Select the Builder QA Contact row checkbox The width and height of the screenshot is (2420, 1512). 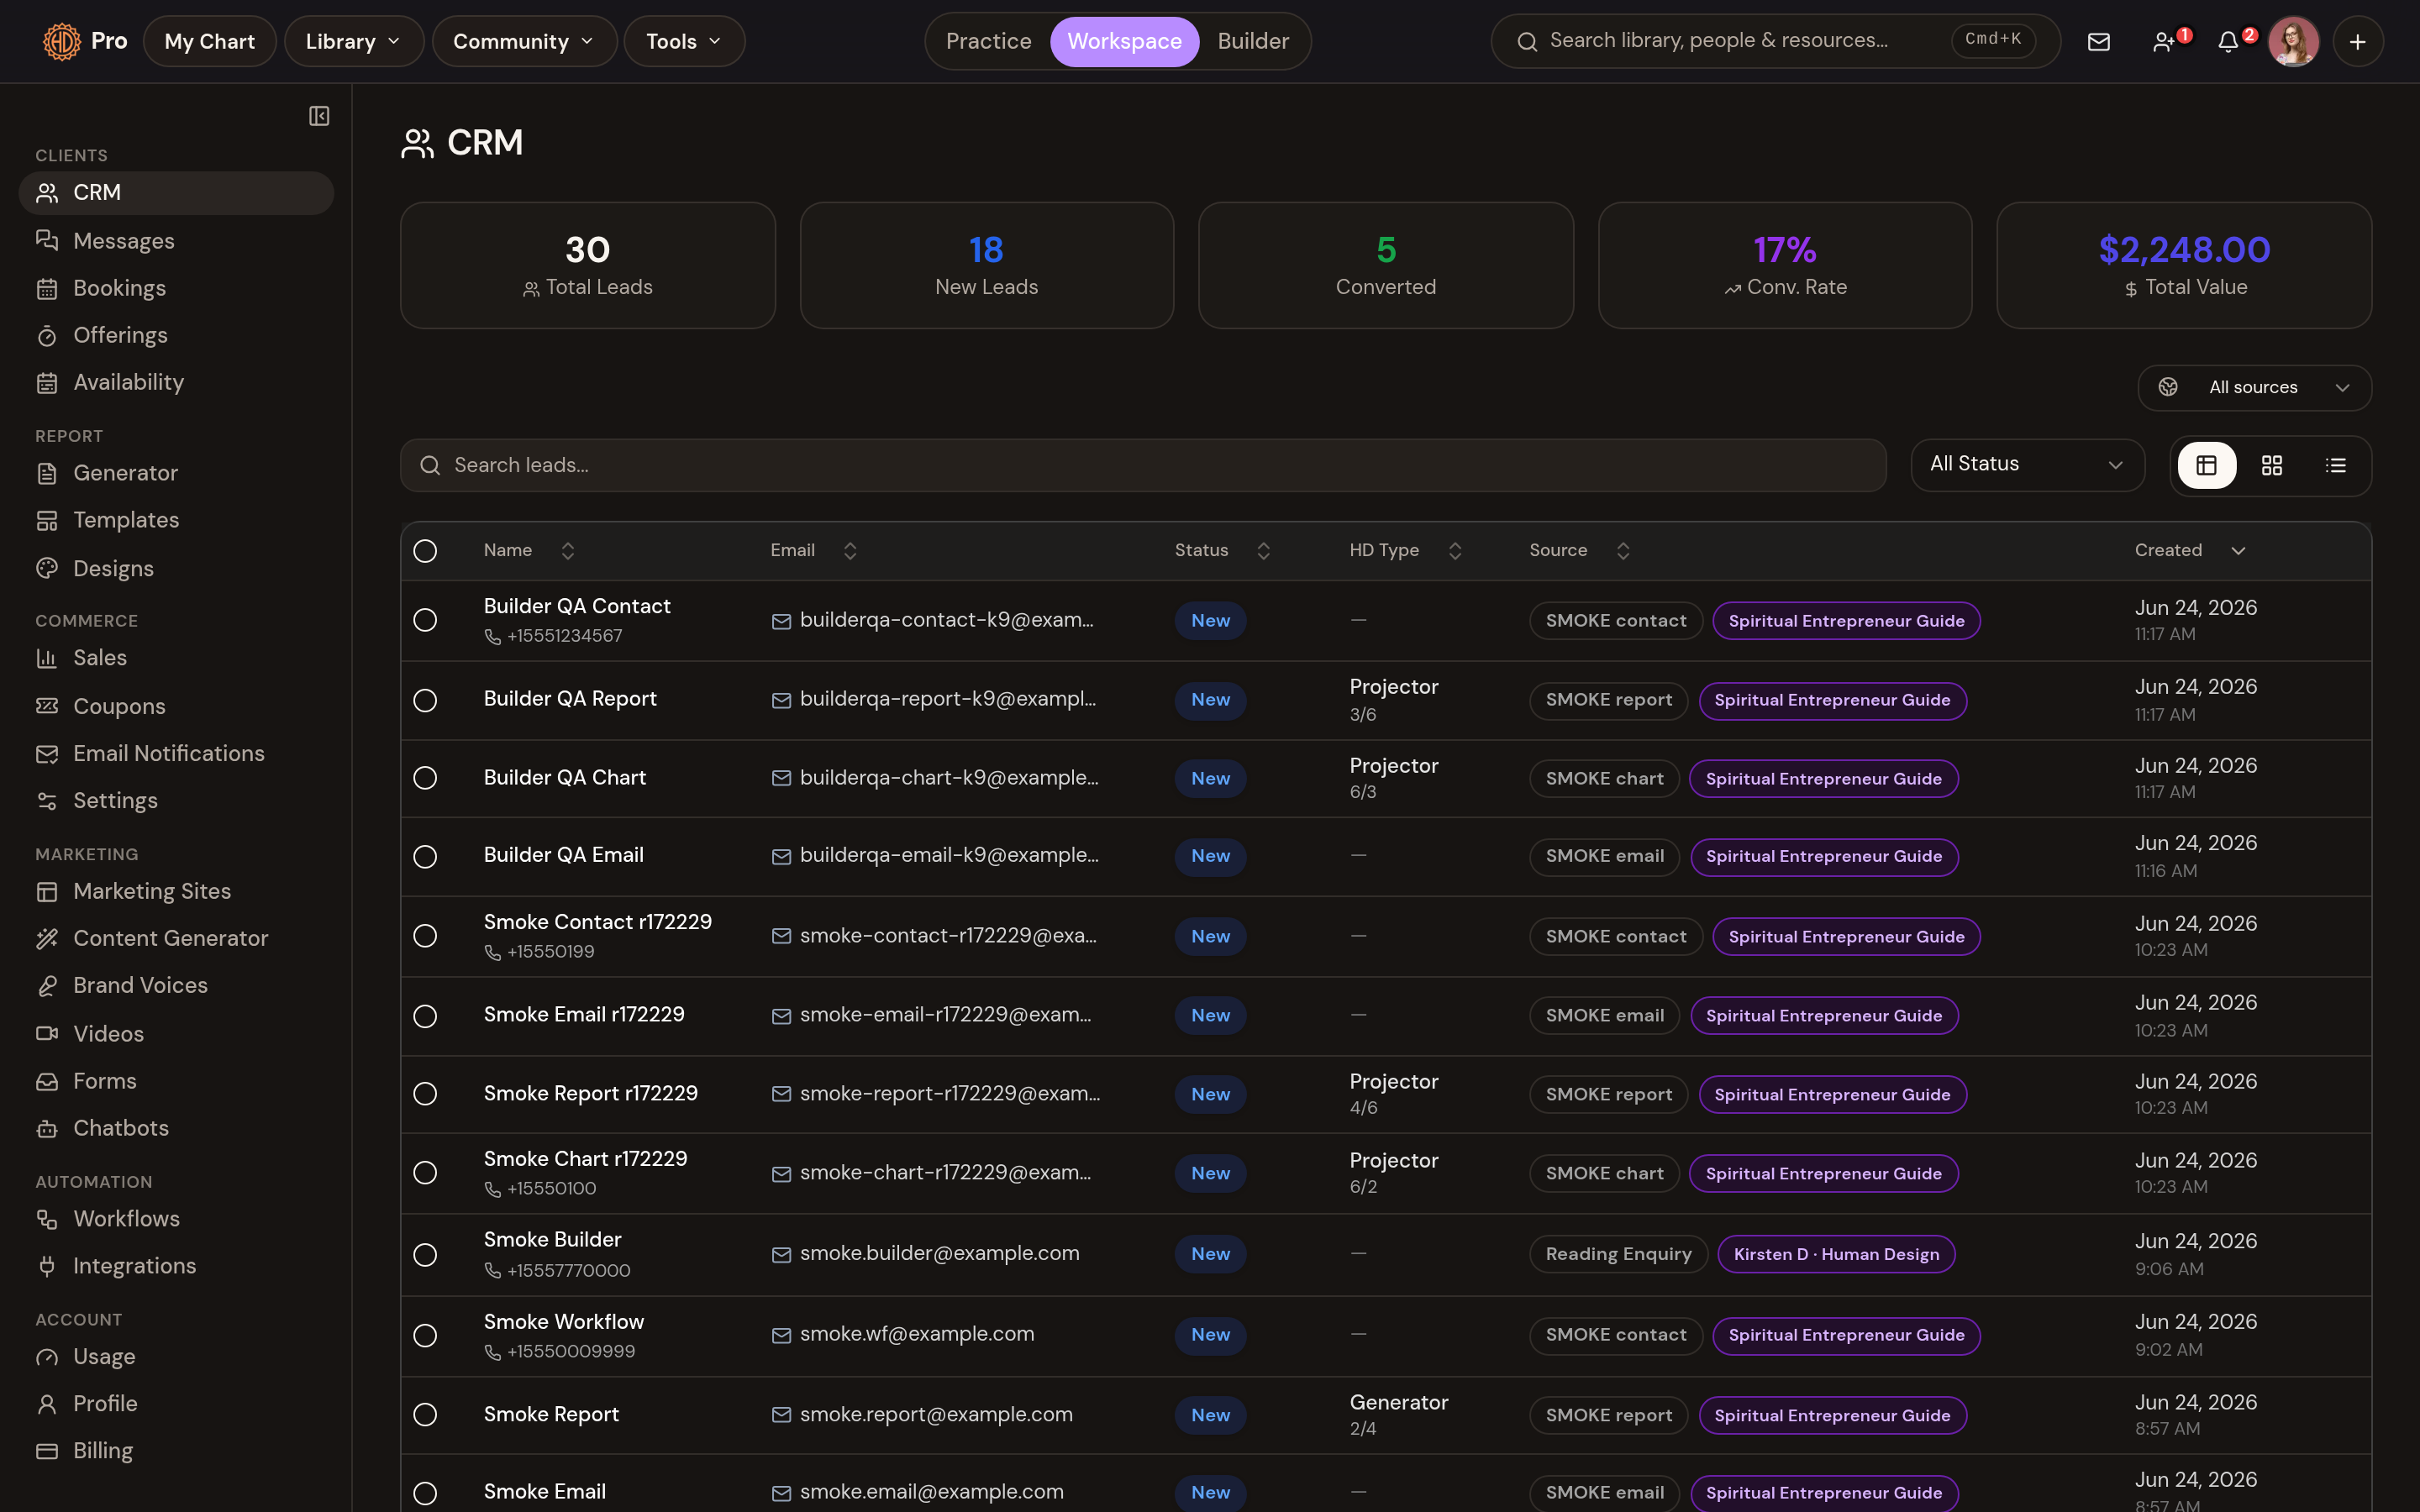point(425,620)
